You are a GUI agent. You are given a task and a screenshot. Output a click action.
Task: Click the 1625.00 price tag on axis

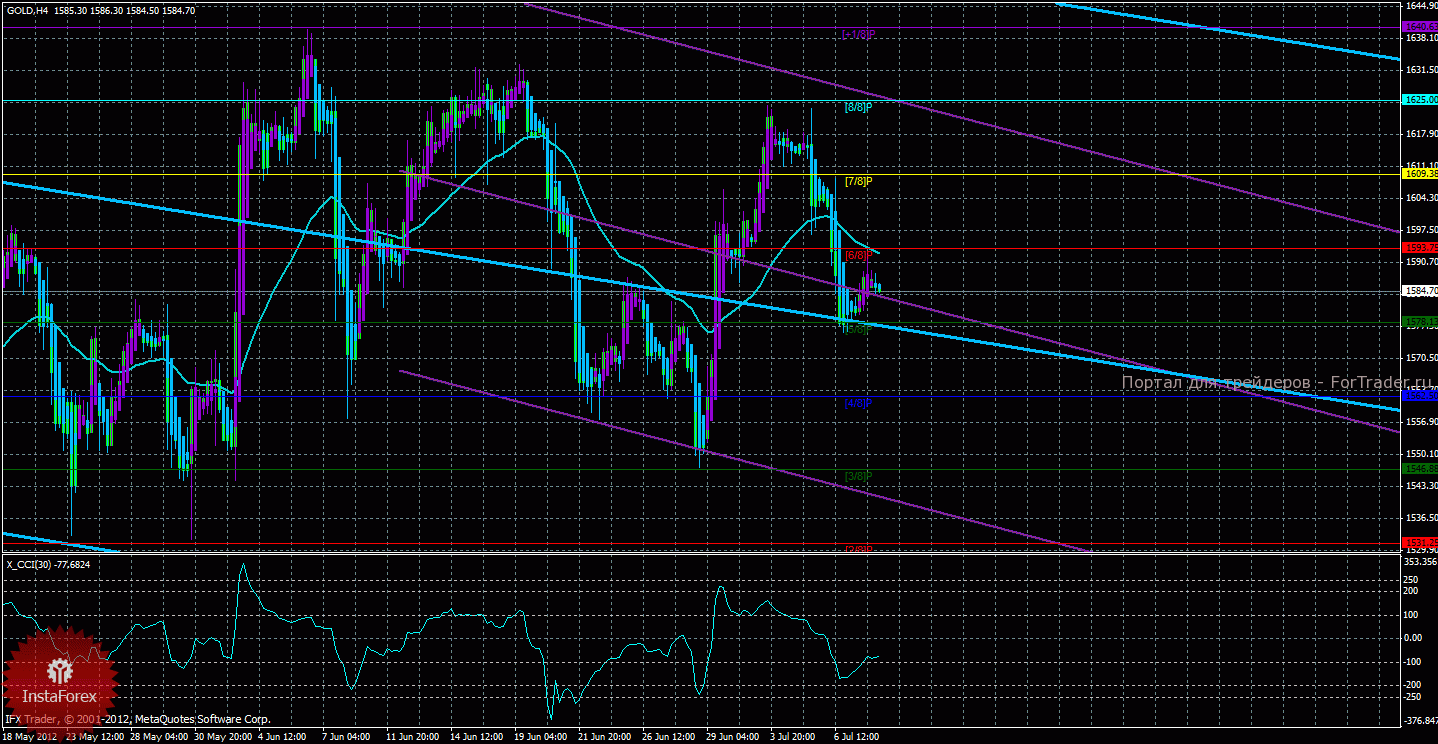1420,100
